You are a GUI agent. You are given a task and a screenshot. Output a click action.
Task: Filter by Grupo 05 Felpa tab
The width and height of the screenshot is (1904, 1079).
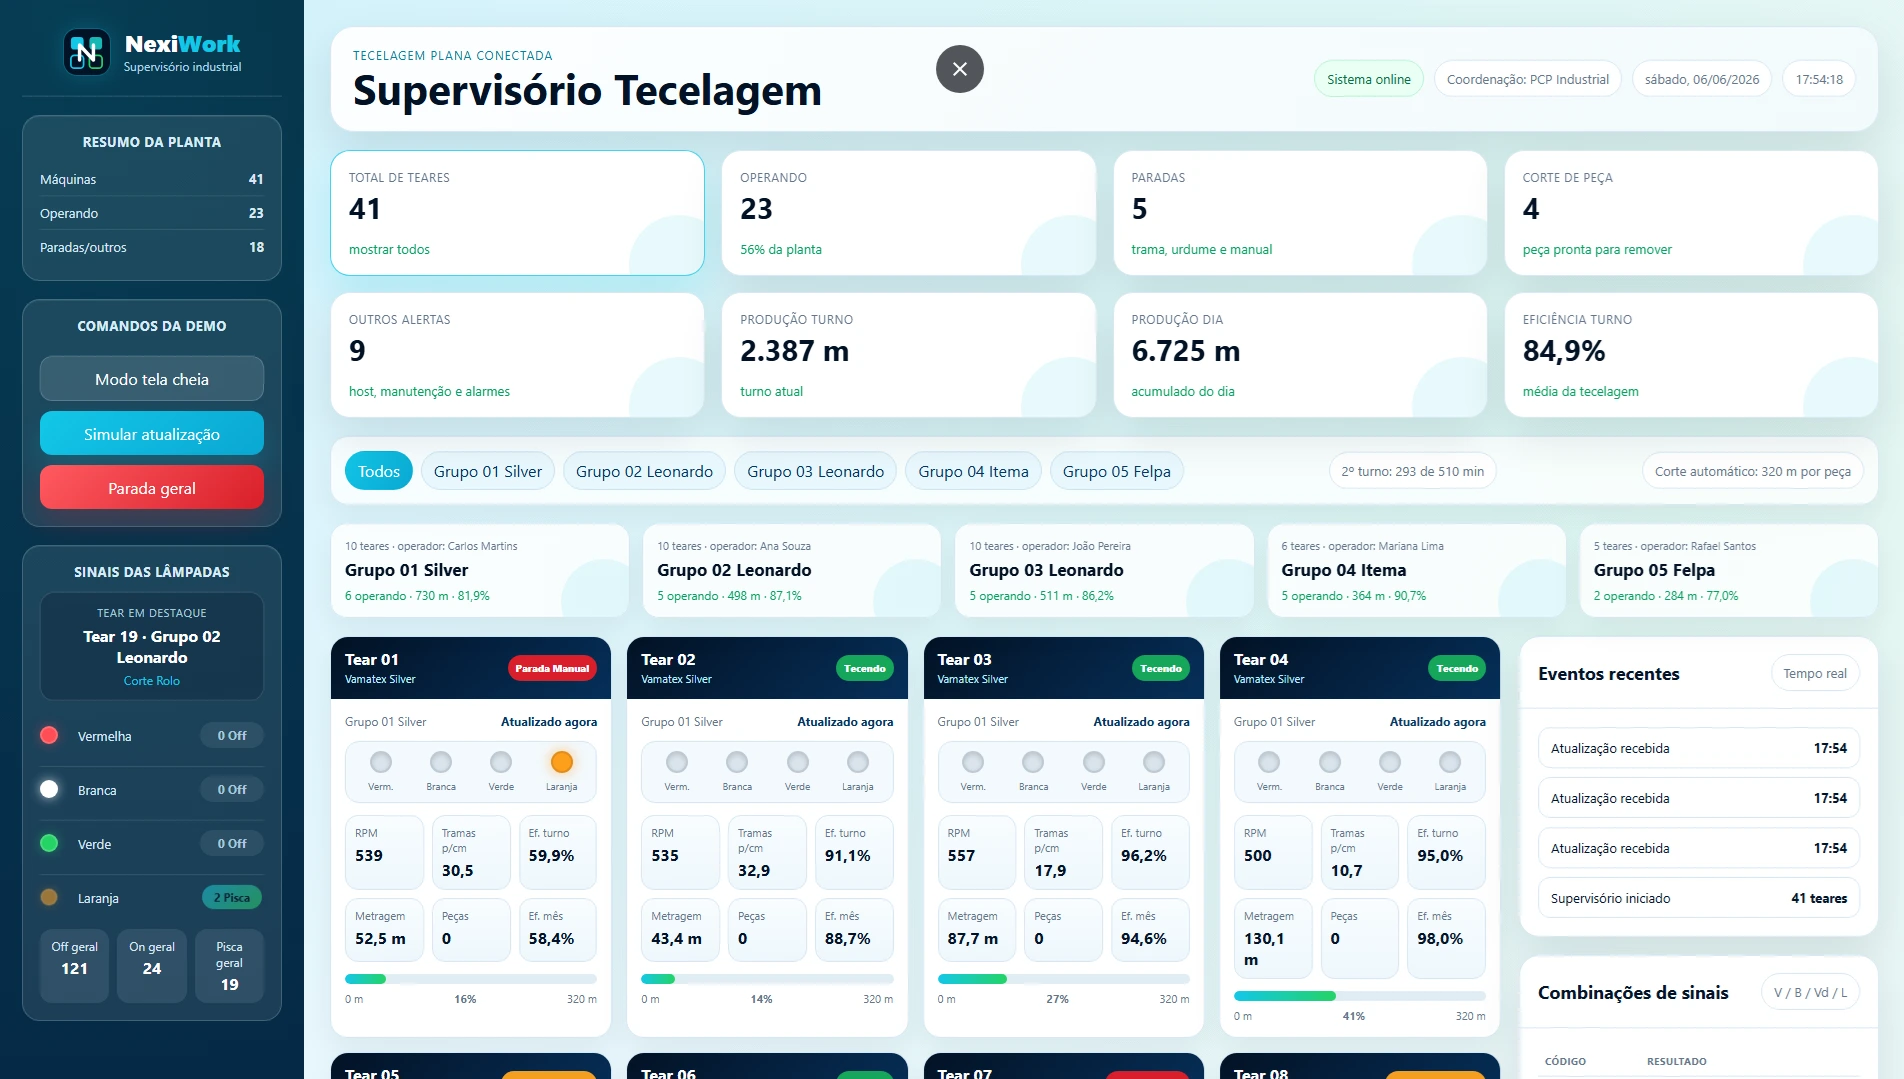pyautogui.click(x=1117, y=471)
